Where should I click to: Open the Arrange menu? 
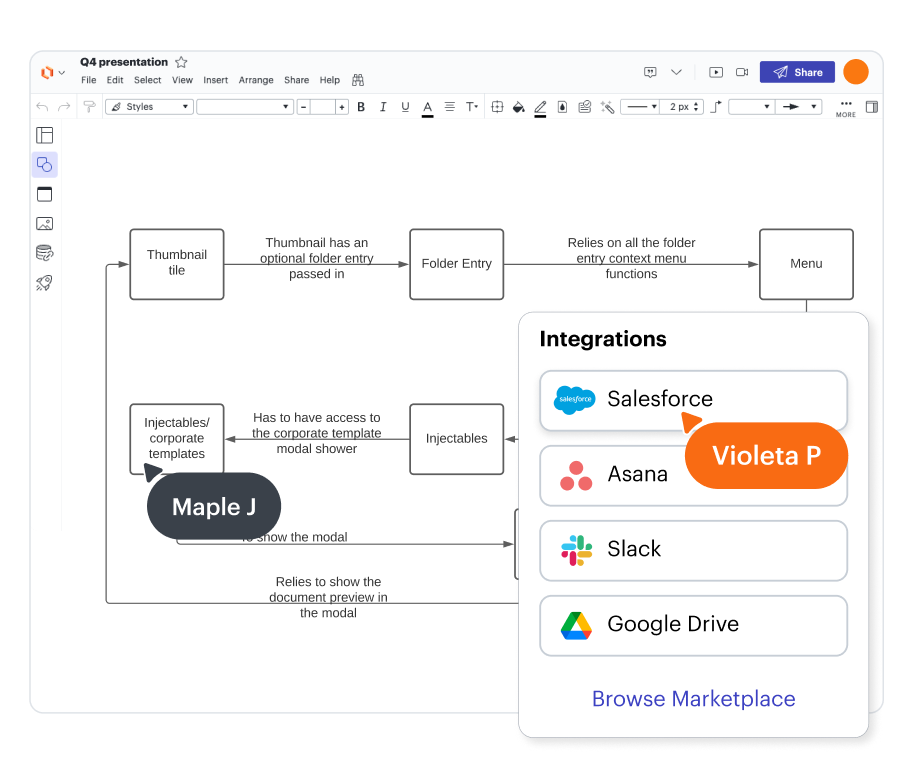pos(256,80)
